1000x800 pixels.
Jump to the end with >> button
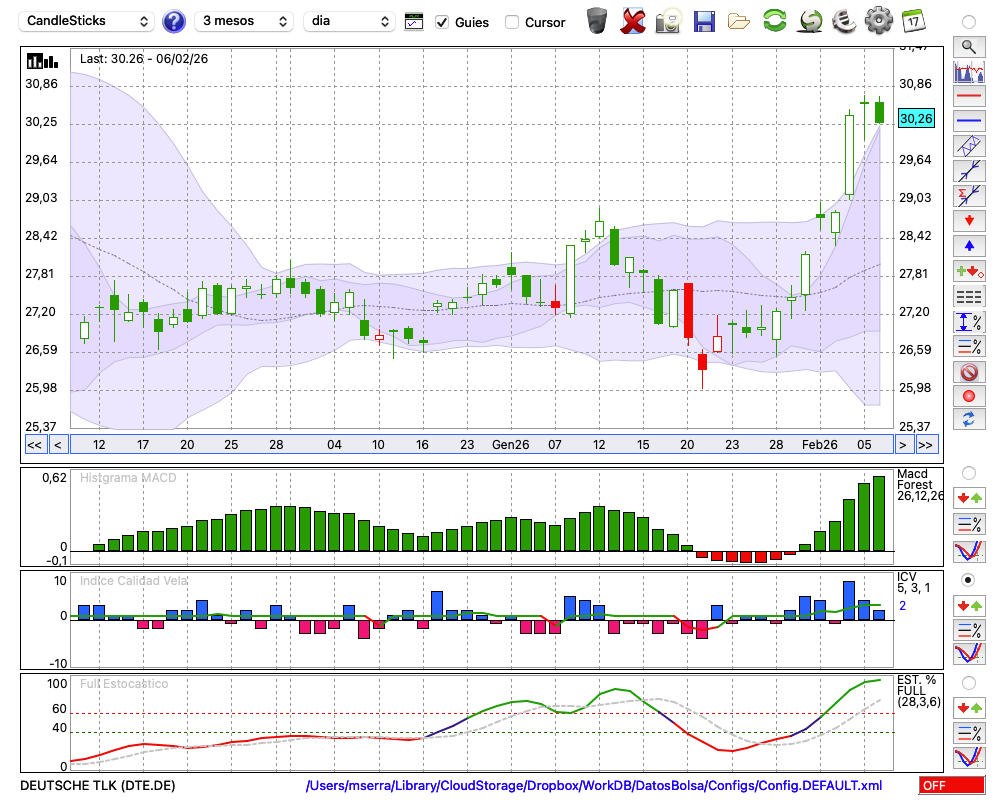926,445
